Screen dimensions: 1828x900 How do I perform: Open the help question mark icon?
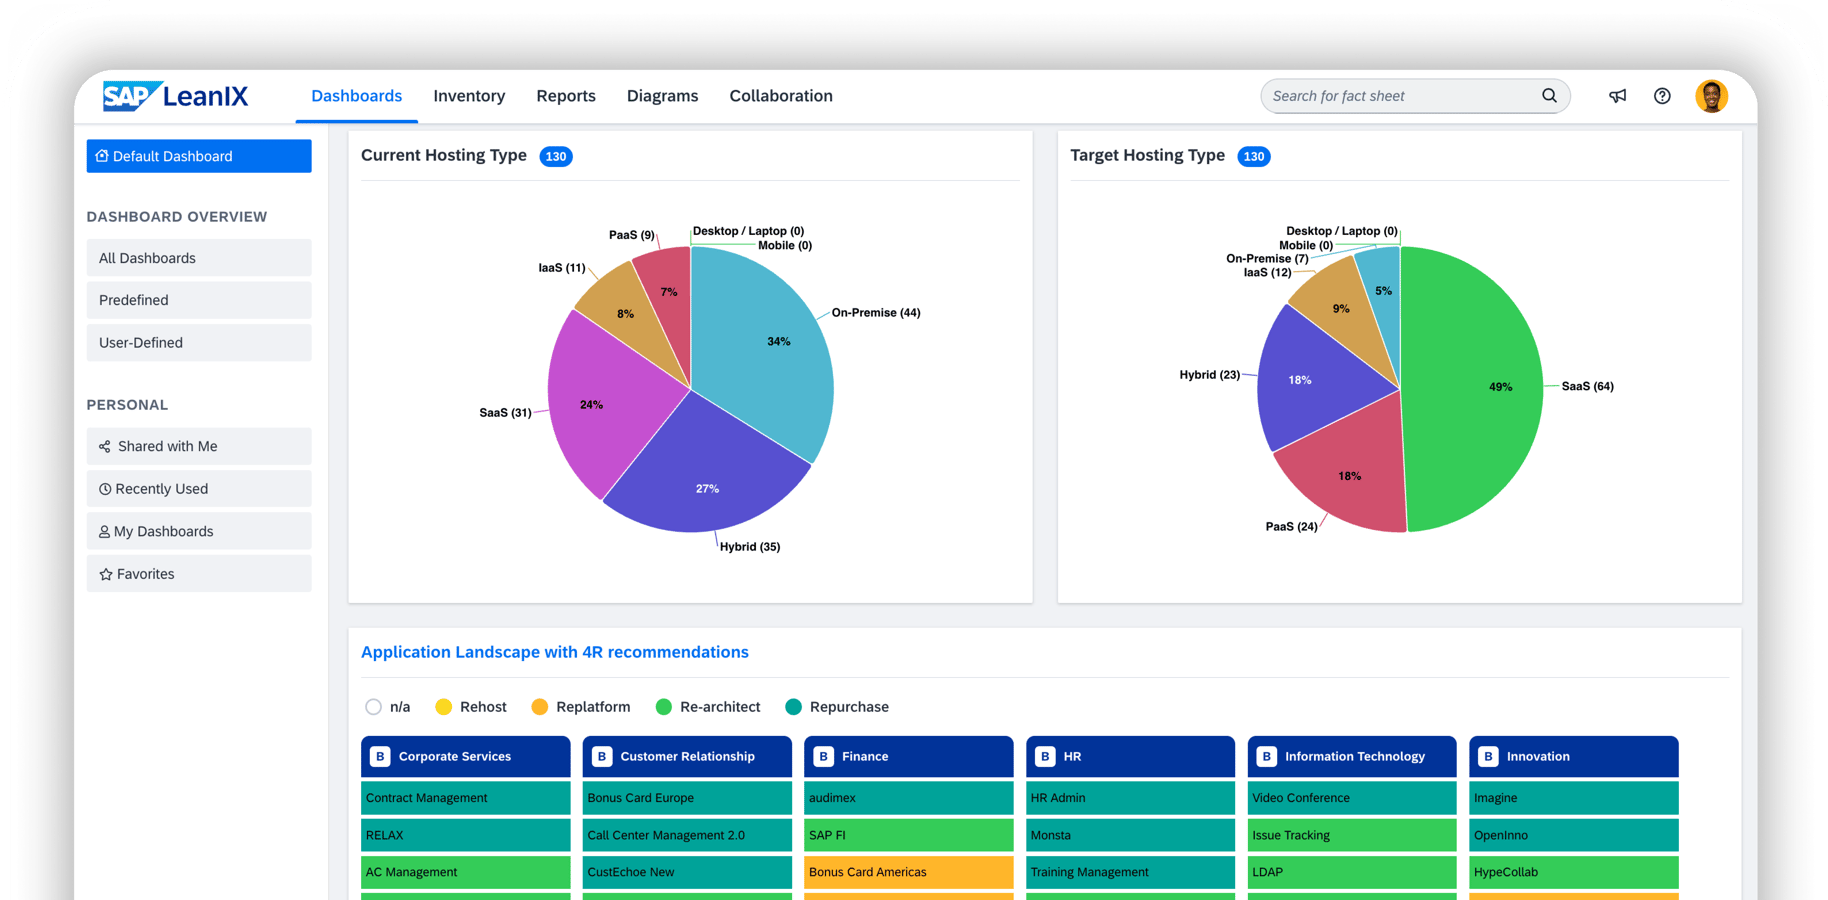(x=1662, y=96)
